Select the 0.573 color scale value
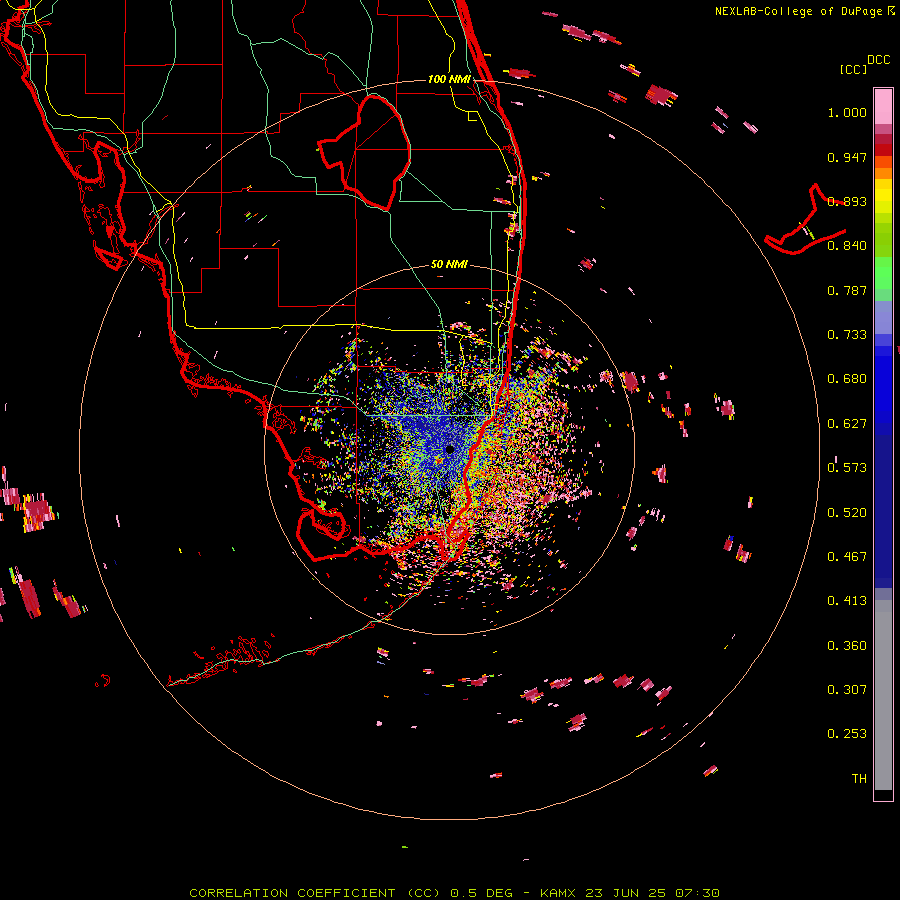Screen dimensions: 900x900 click(847, 468)
